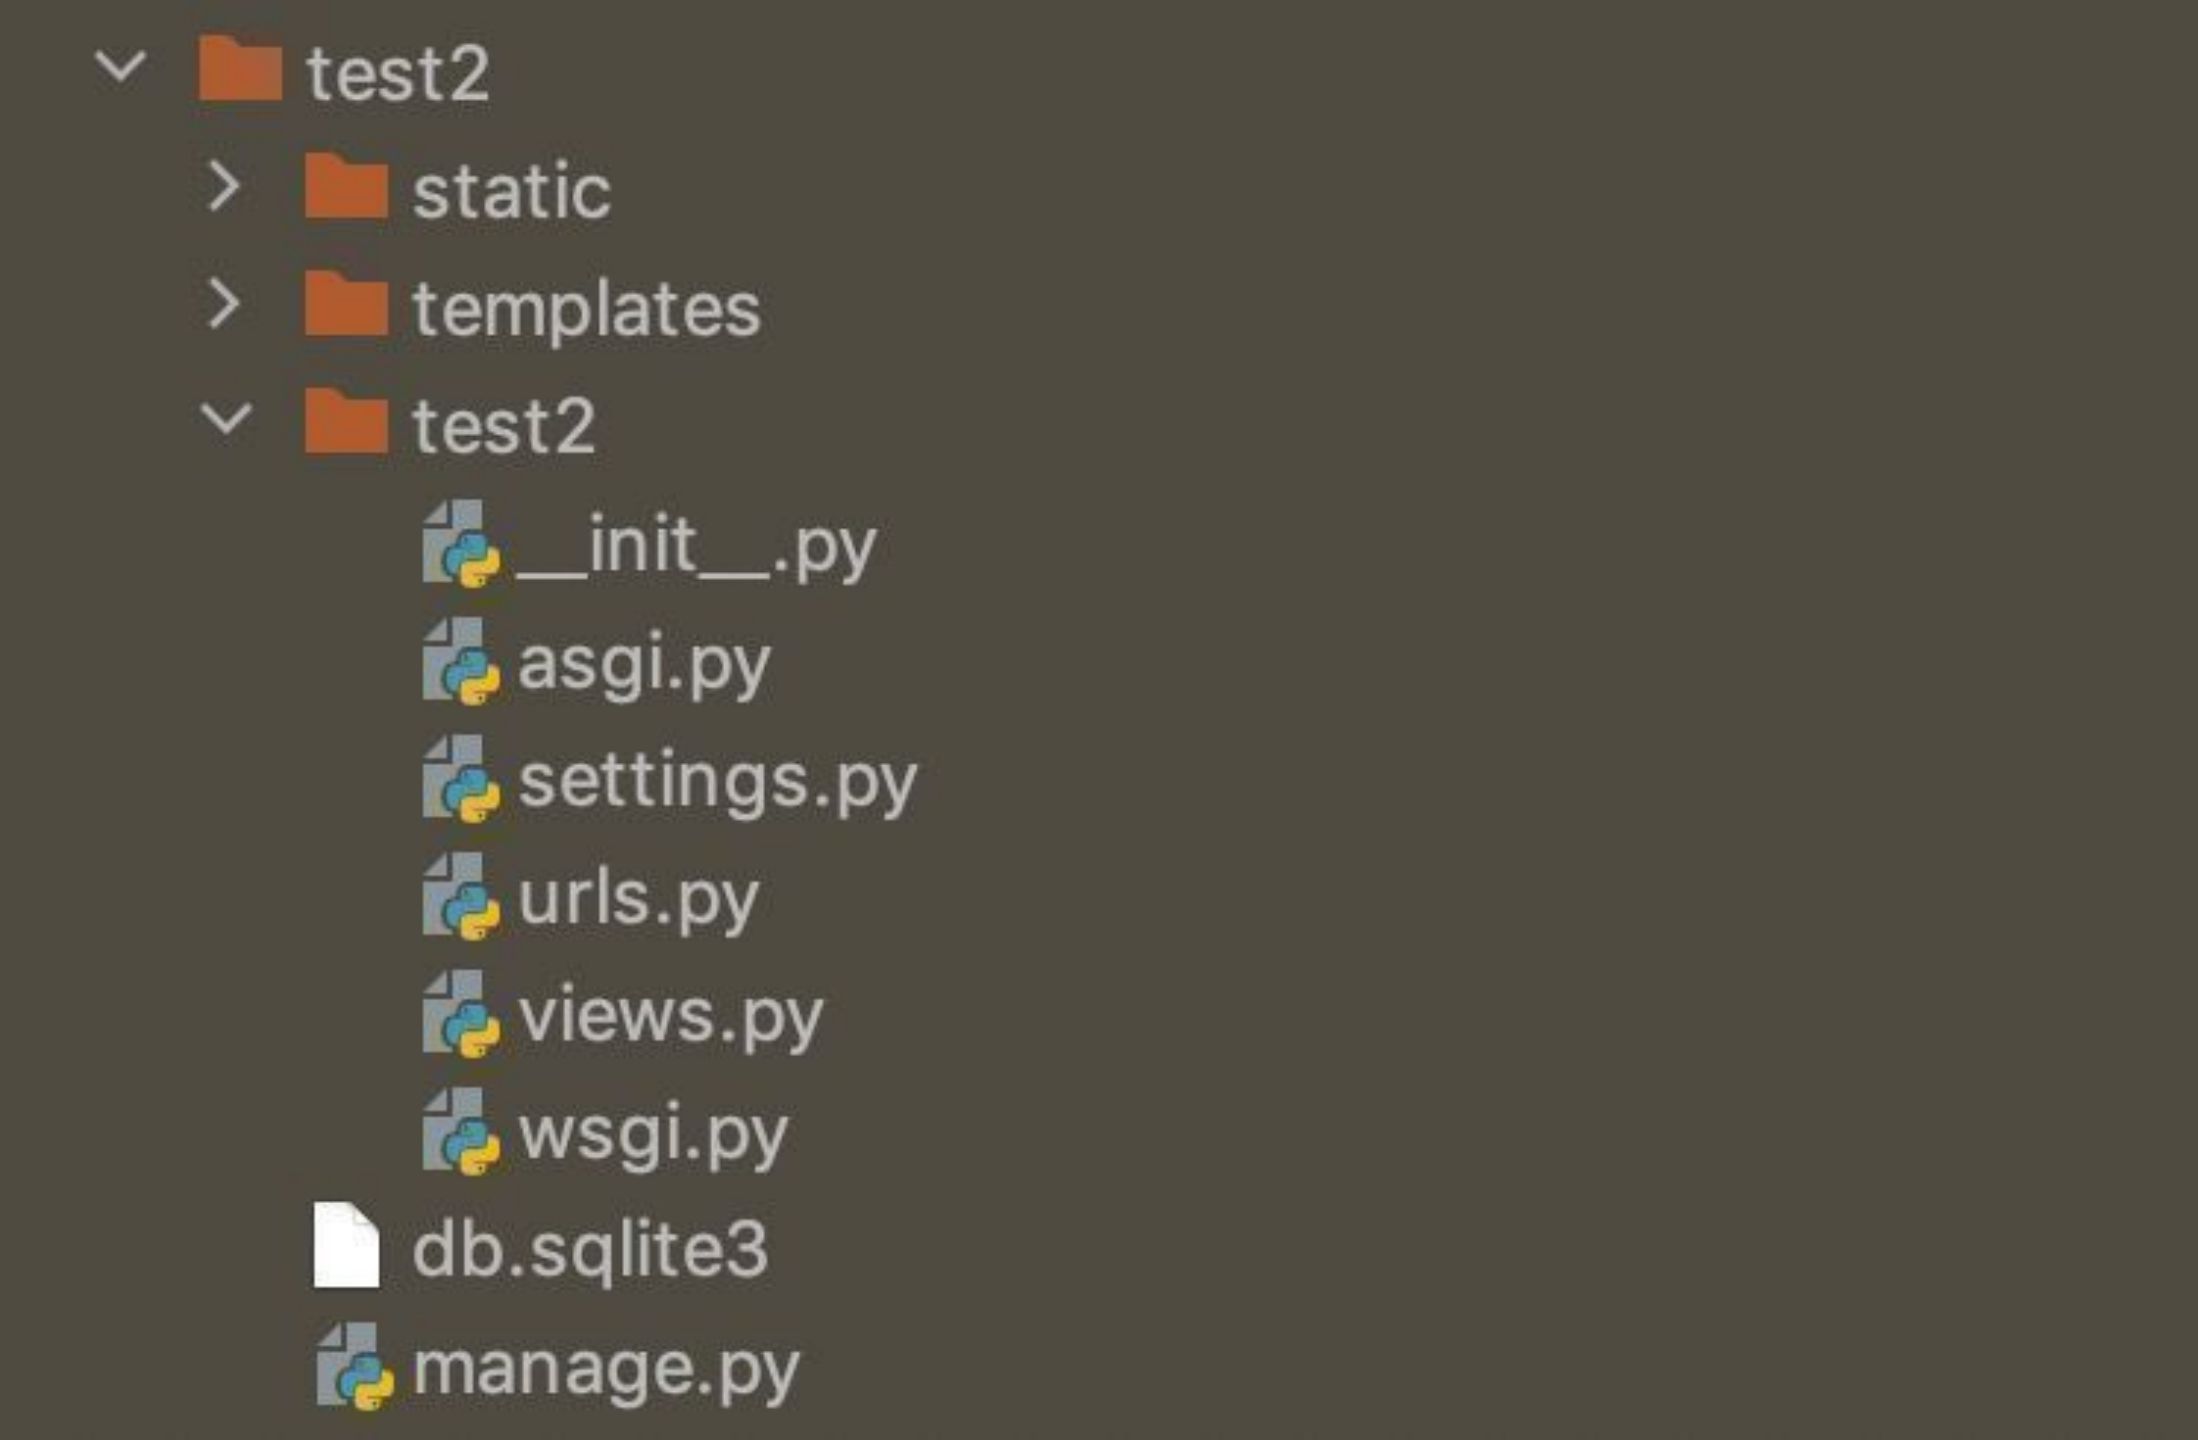Expand the templates folder chevron
The height and width of the screenshot is (1440, 2198).
[224, 303]
